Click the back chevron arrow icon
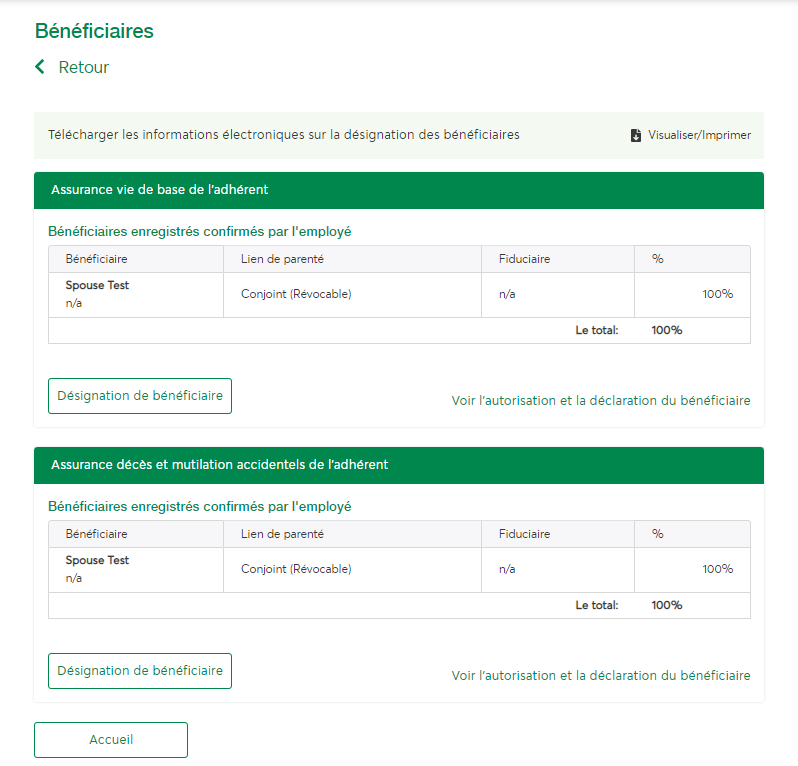 [40, 67]
